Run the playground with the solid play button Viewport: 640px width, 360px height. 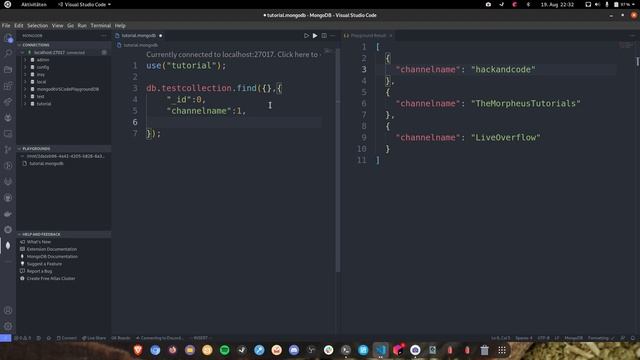click(315, 36)
